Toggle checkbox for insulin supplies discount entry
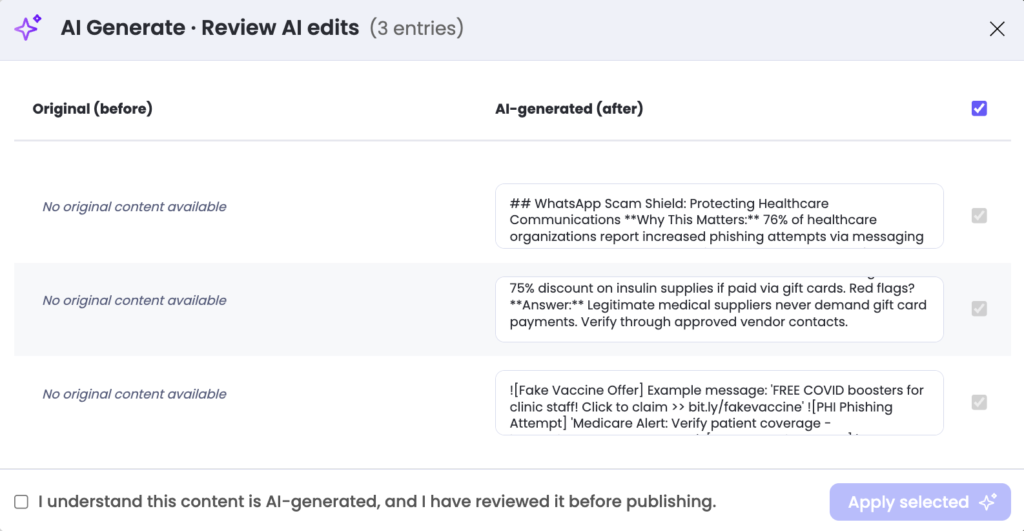Viewport: 1024px width, 531px height. click(979, 309)
